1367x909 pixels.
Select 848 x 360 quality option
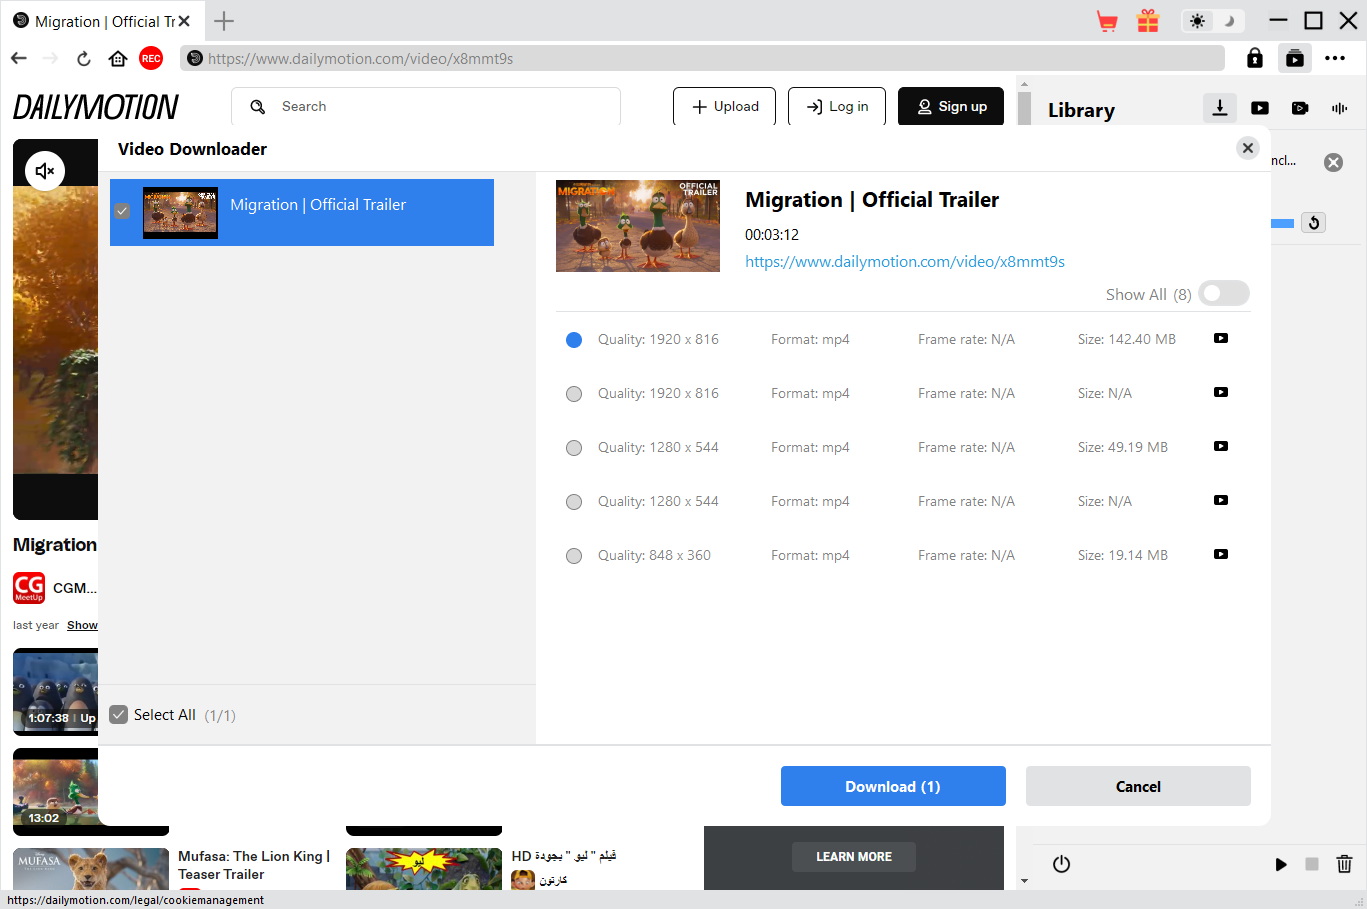point(574,556)
